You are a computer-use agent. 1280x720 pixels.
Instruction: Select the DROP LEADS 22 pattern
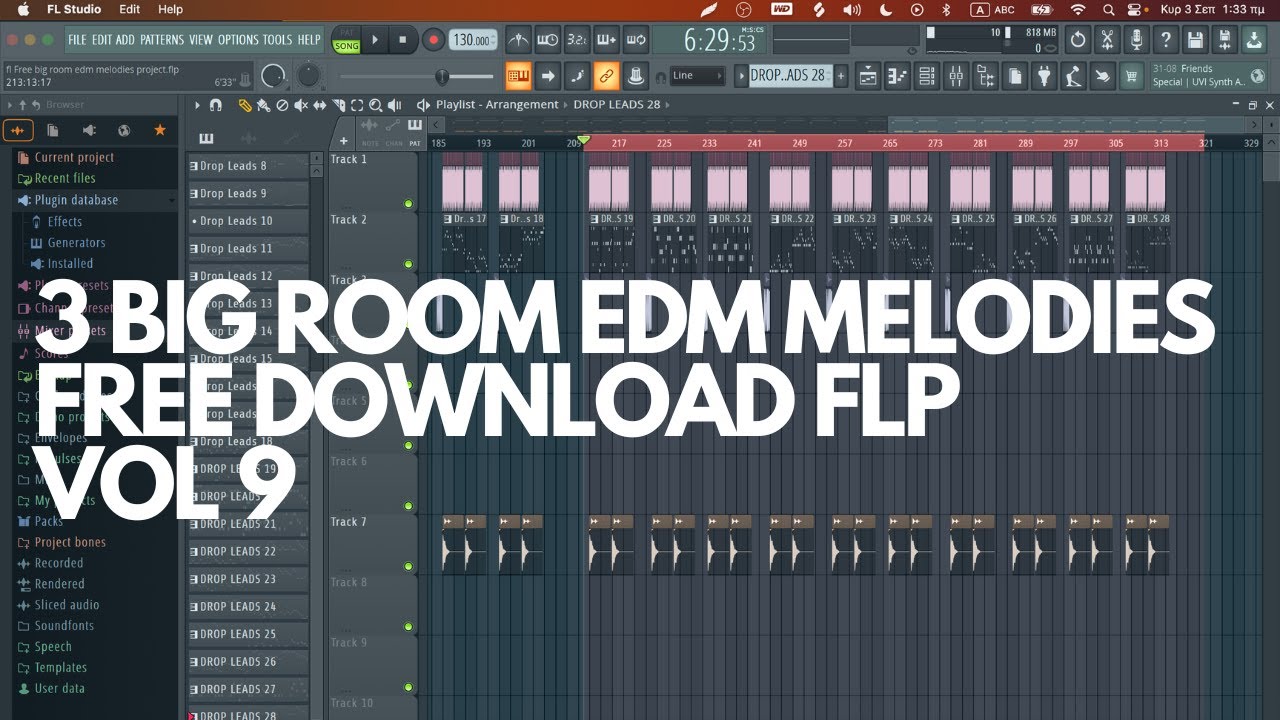(248, 551)
